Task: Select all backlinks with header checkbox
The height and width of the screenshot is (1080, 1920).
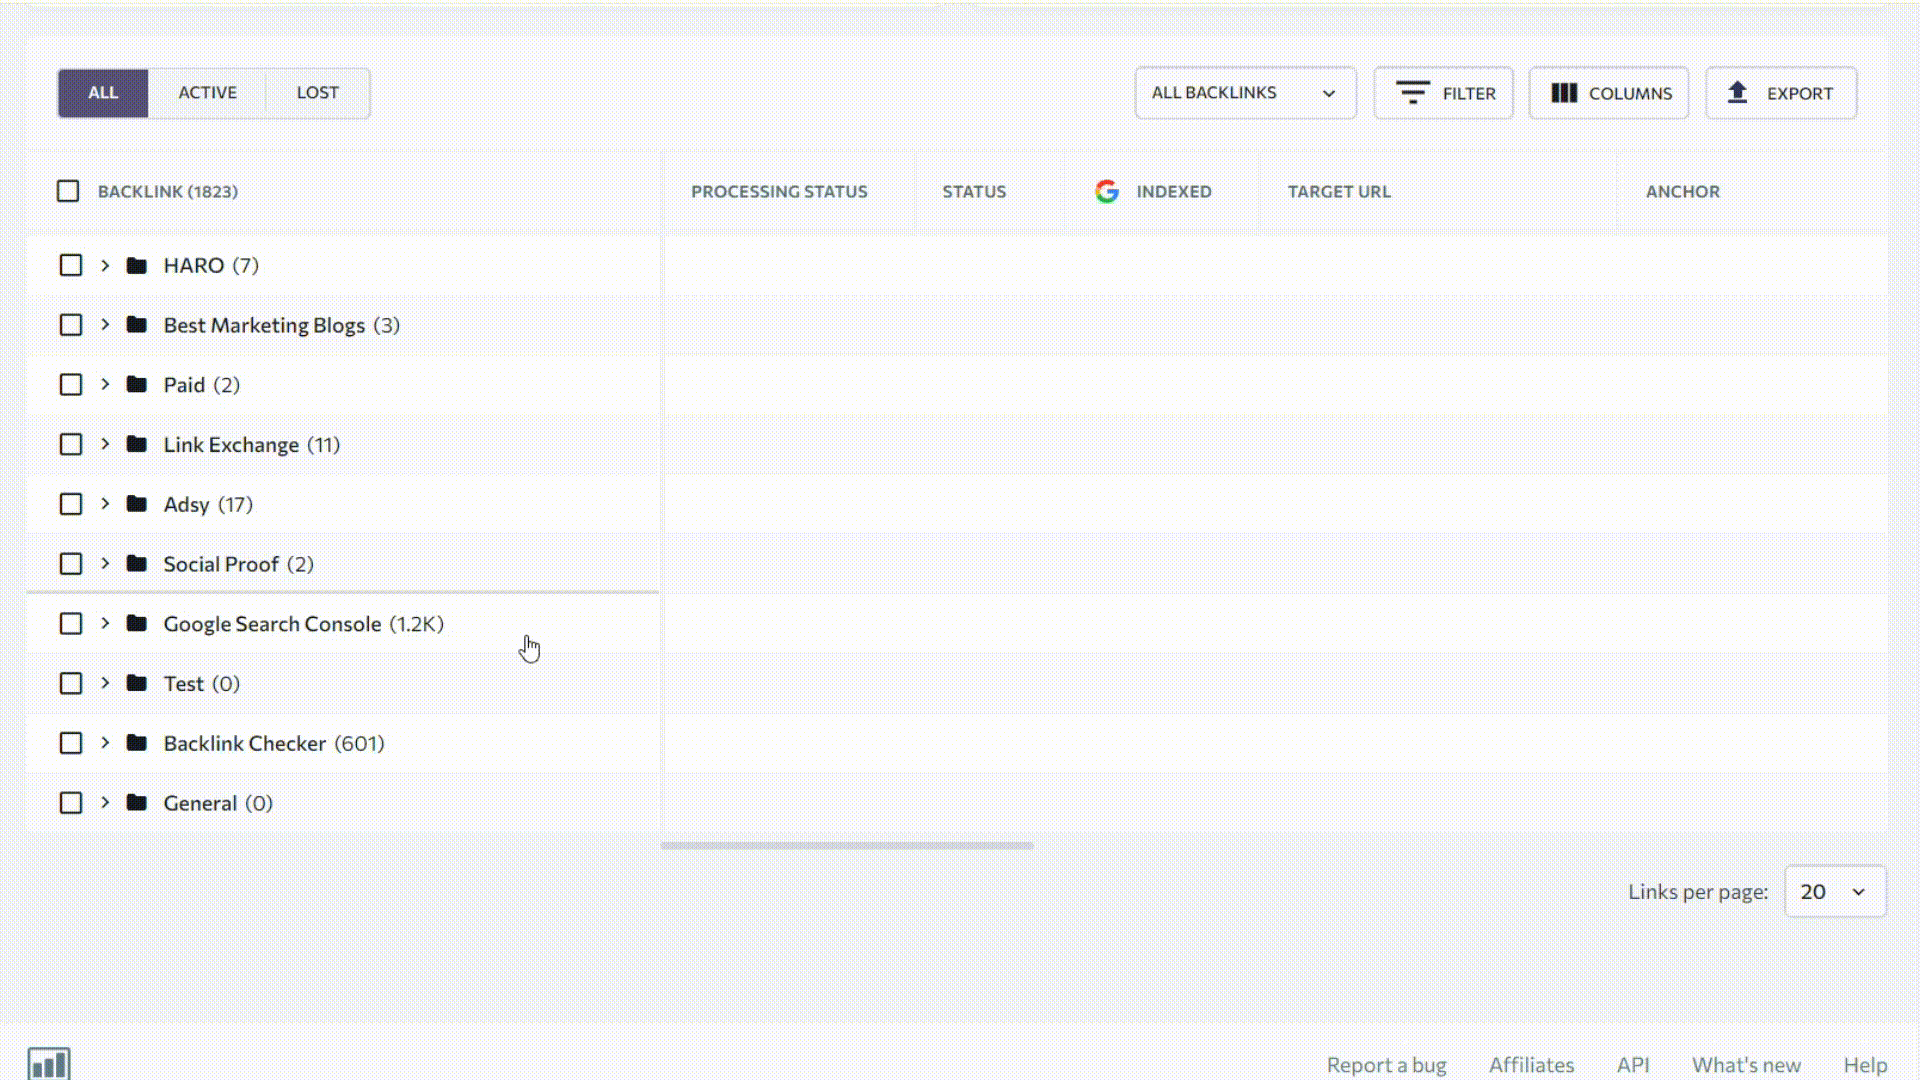Action: click(x=68, y=191)
